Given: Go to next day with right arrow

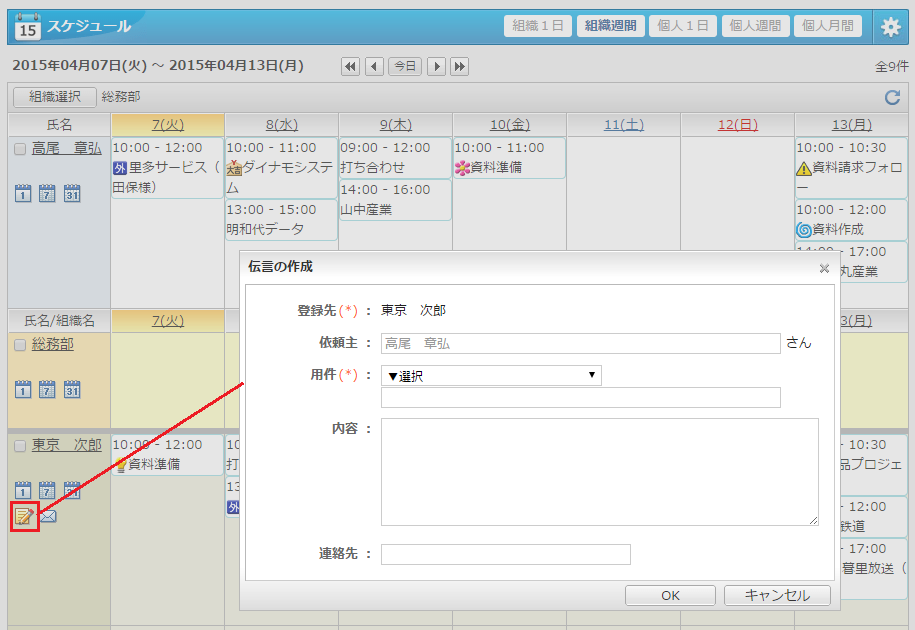Looking at the screenshot, I should 436,66.
